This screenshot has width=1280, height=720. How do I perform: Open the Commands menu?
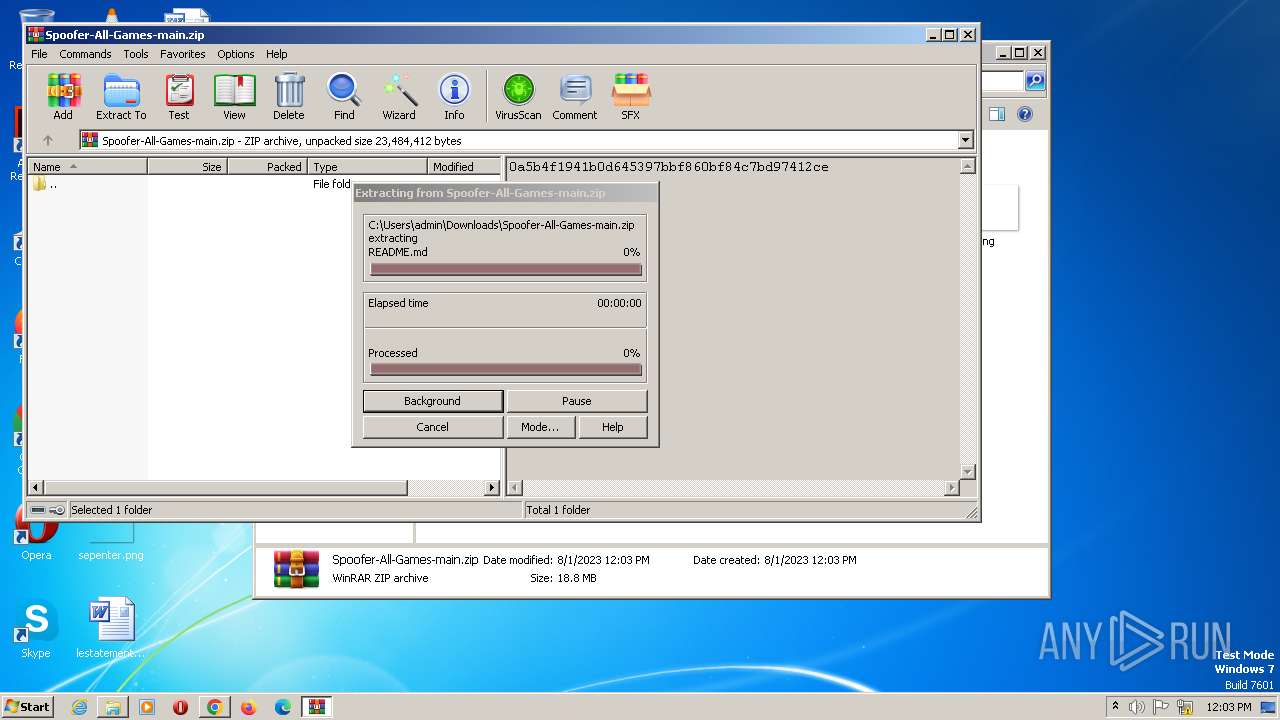(85, 54)
